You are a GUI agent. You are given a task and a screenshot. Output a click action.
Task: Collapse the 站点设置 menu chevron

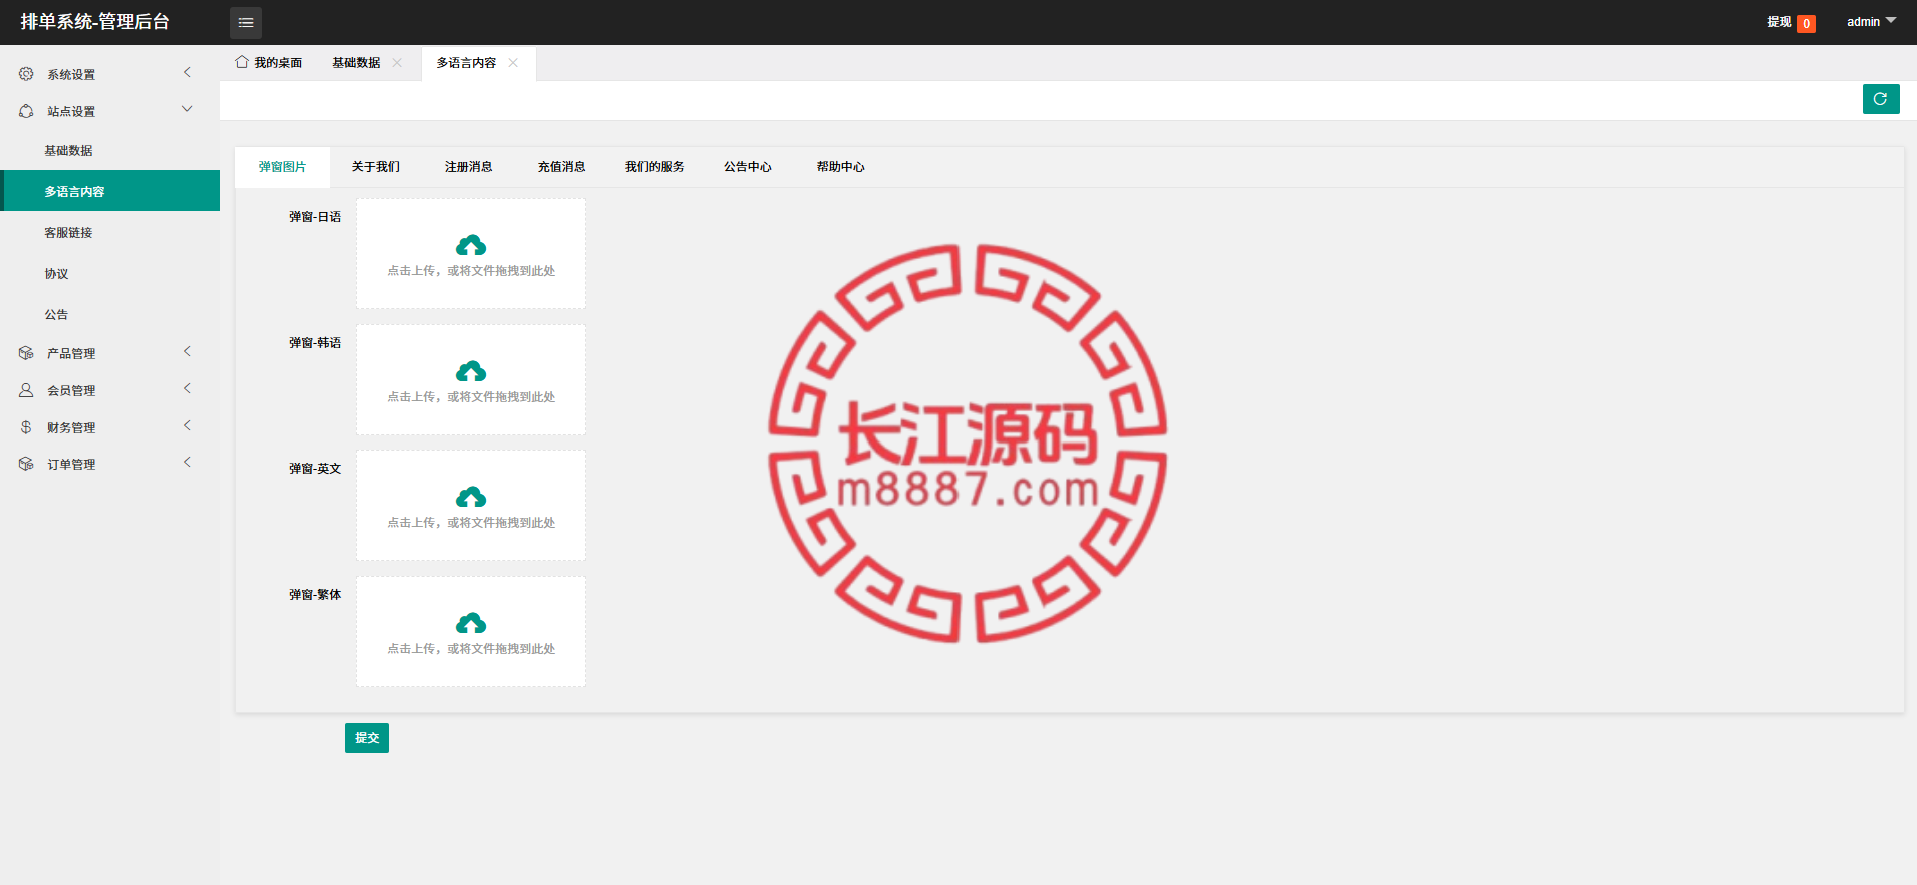point(187,109)
